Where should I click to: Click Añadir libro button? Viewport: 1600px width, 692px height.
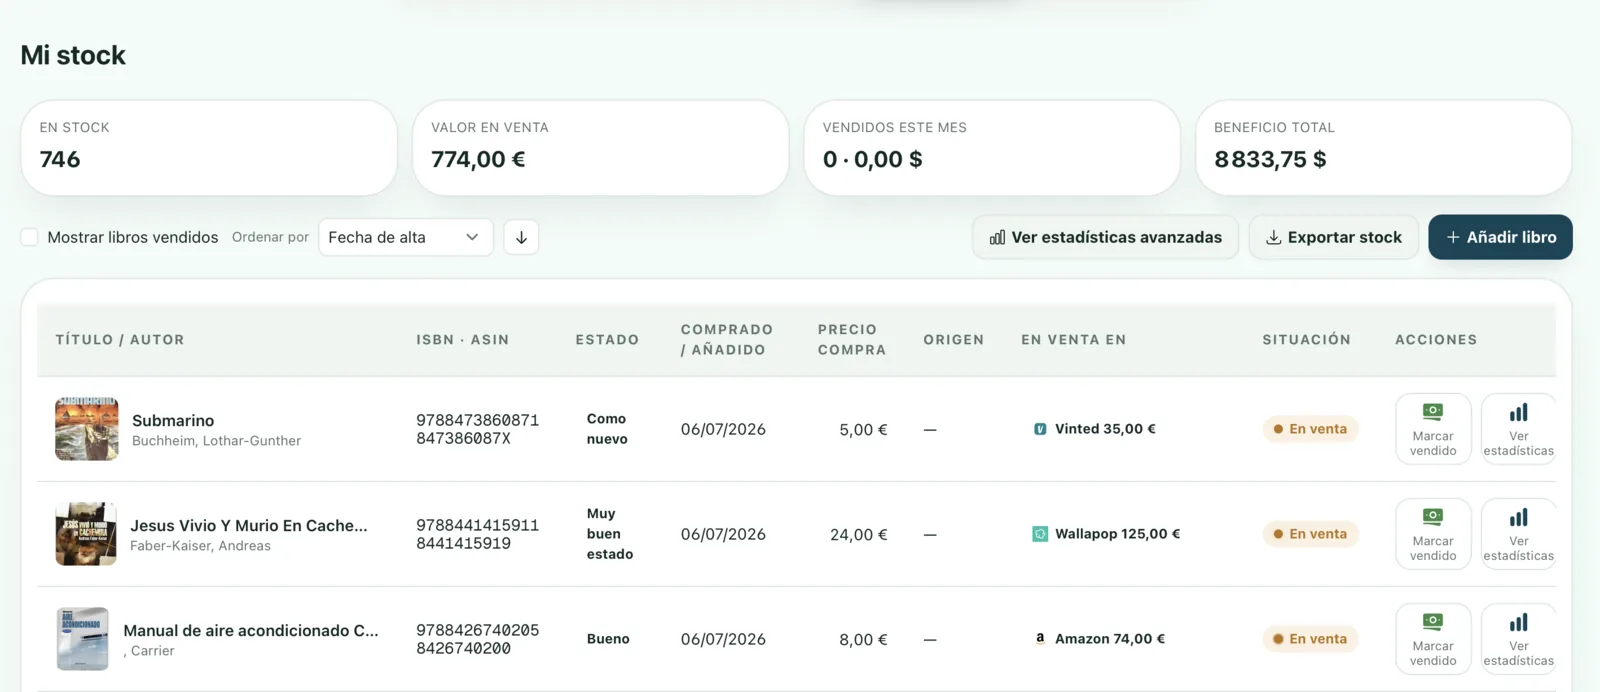coord(1500,237)
